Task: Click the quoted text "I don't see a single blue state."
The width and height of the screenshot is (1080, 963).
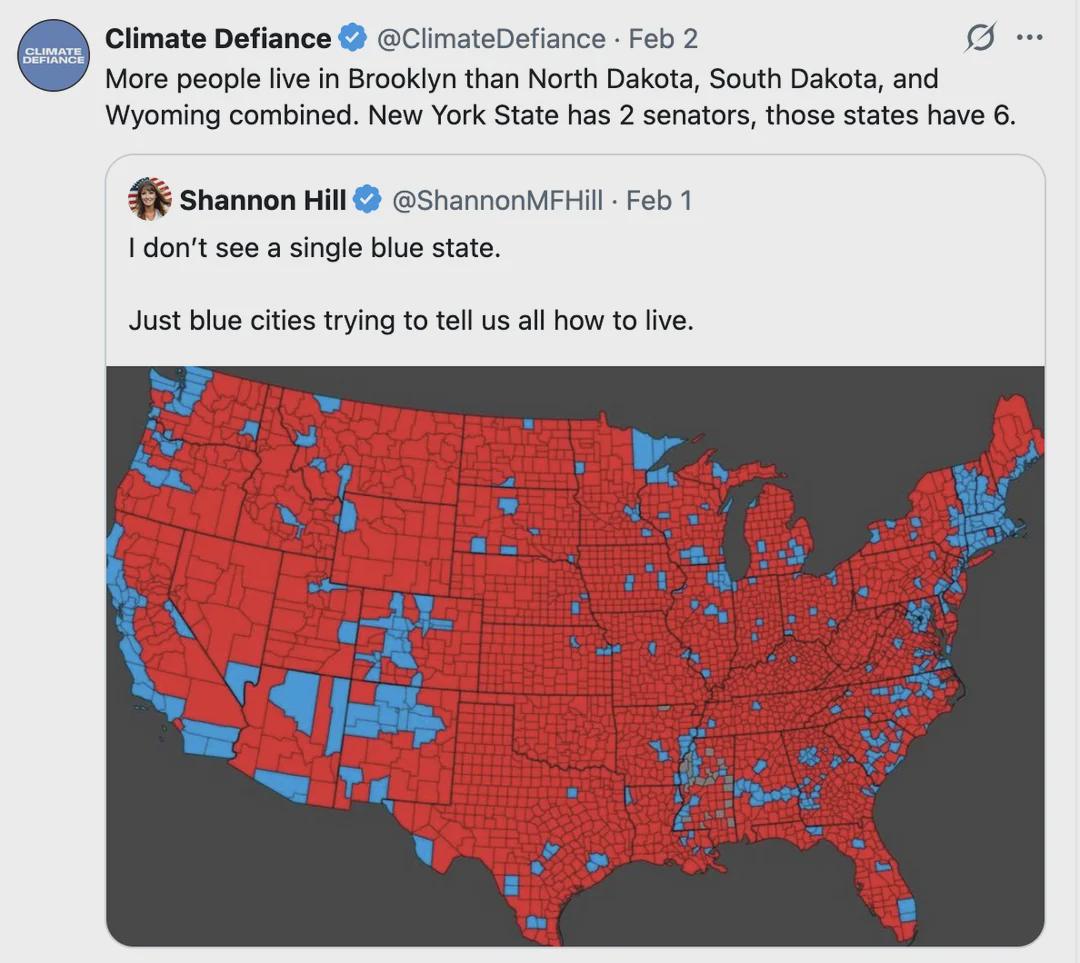Action: point(314,248)
